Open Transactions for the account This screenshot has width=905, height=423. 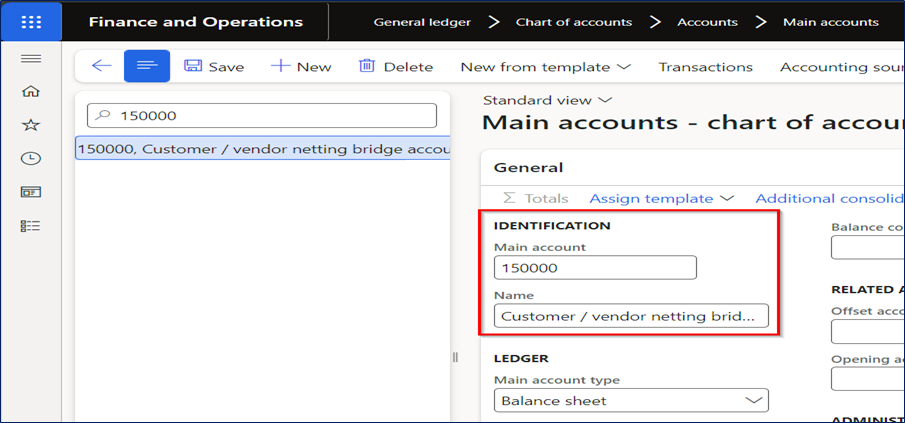(706, 67)
